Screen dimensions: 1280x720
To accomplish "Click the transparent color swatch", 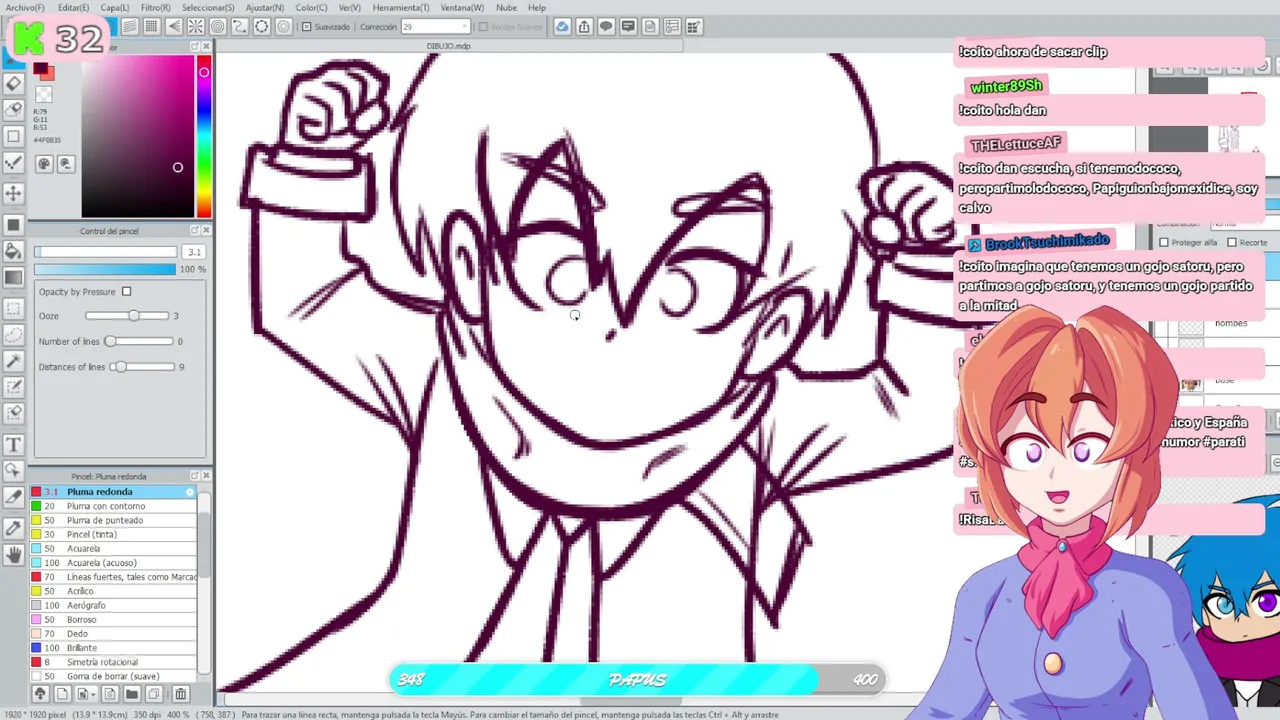I will pos(43,95).
